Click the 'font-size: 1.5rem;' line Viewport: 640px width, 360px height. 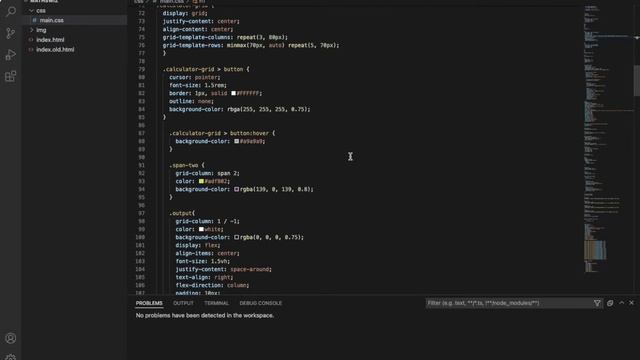click(198, 85)
